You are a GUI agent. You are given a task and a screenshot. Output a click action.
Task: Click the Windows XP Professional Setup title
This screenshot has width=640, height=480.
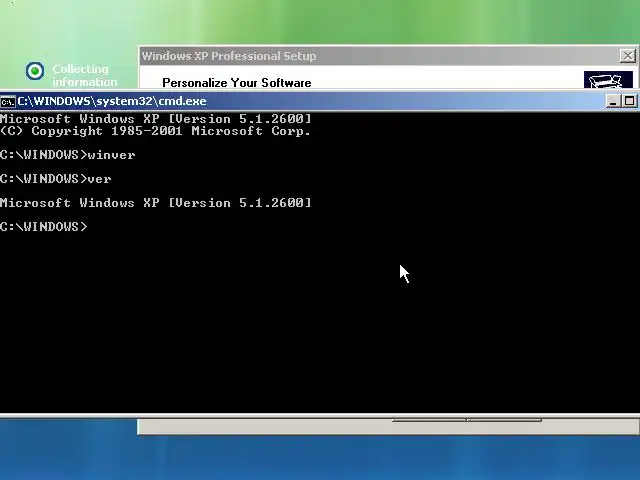(229, 56)
